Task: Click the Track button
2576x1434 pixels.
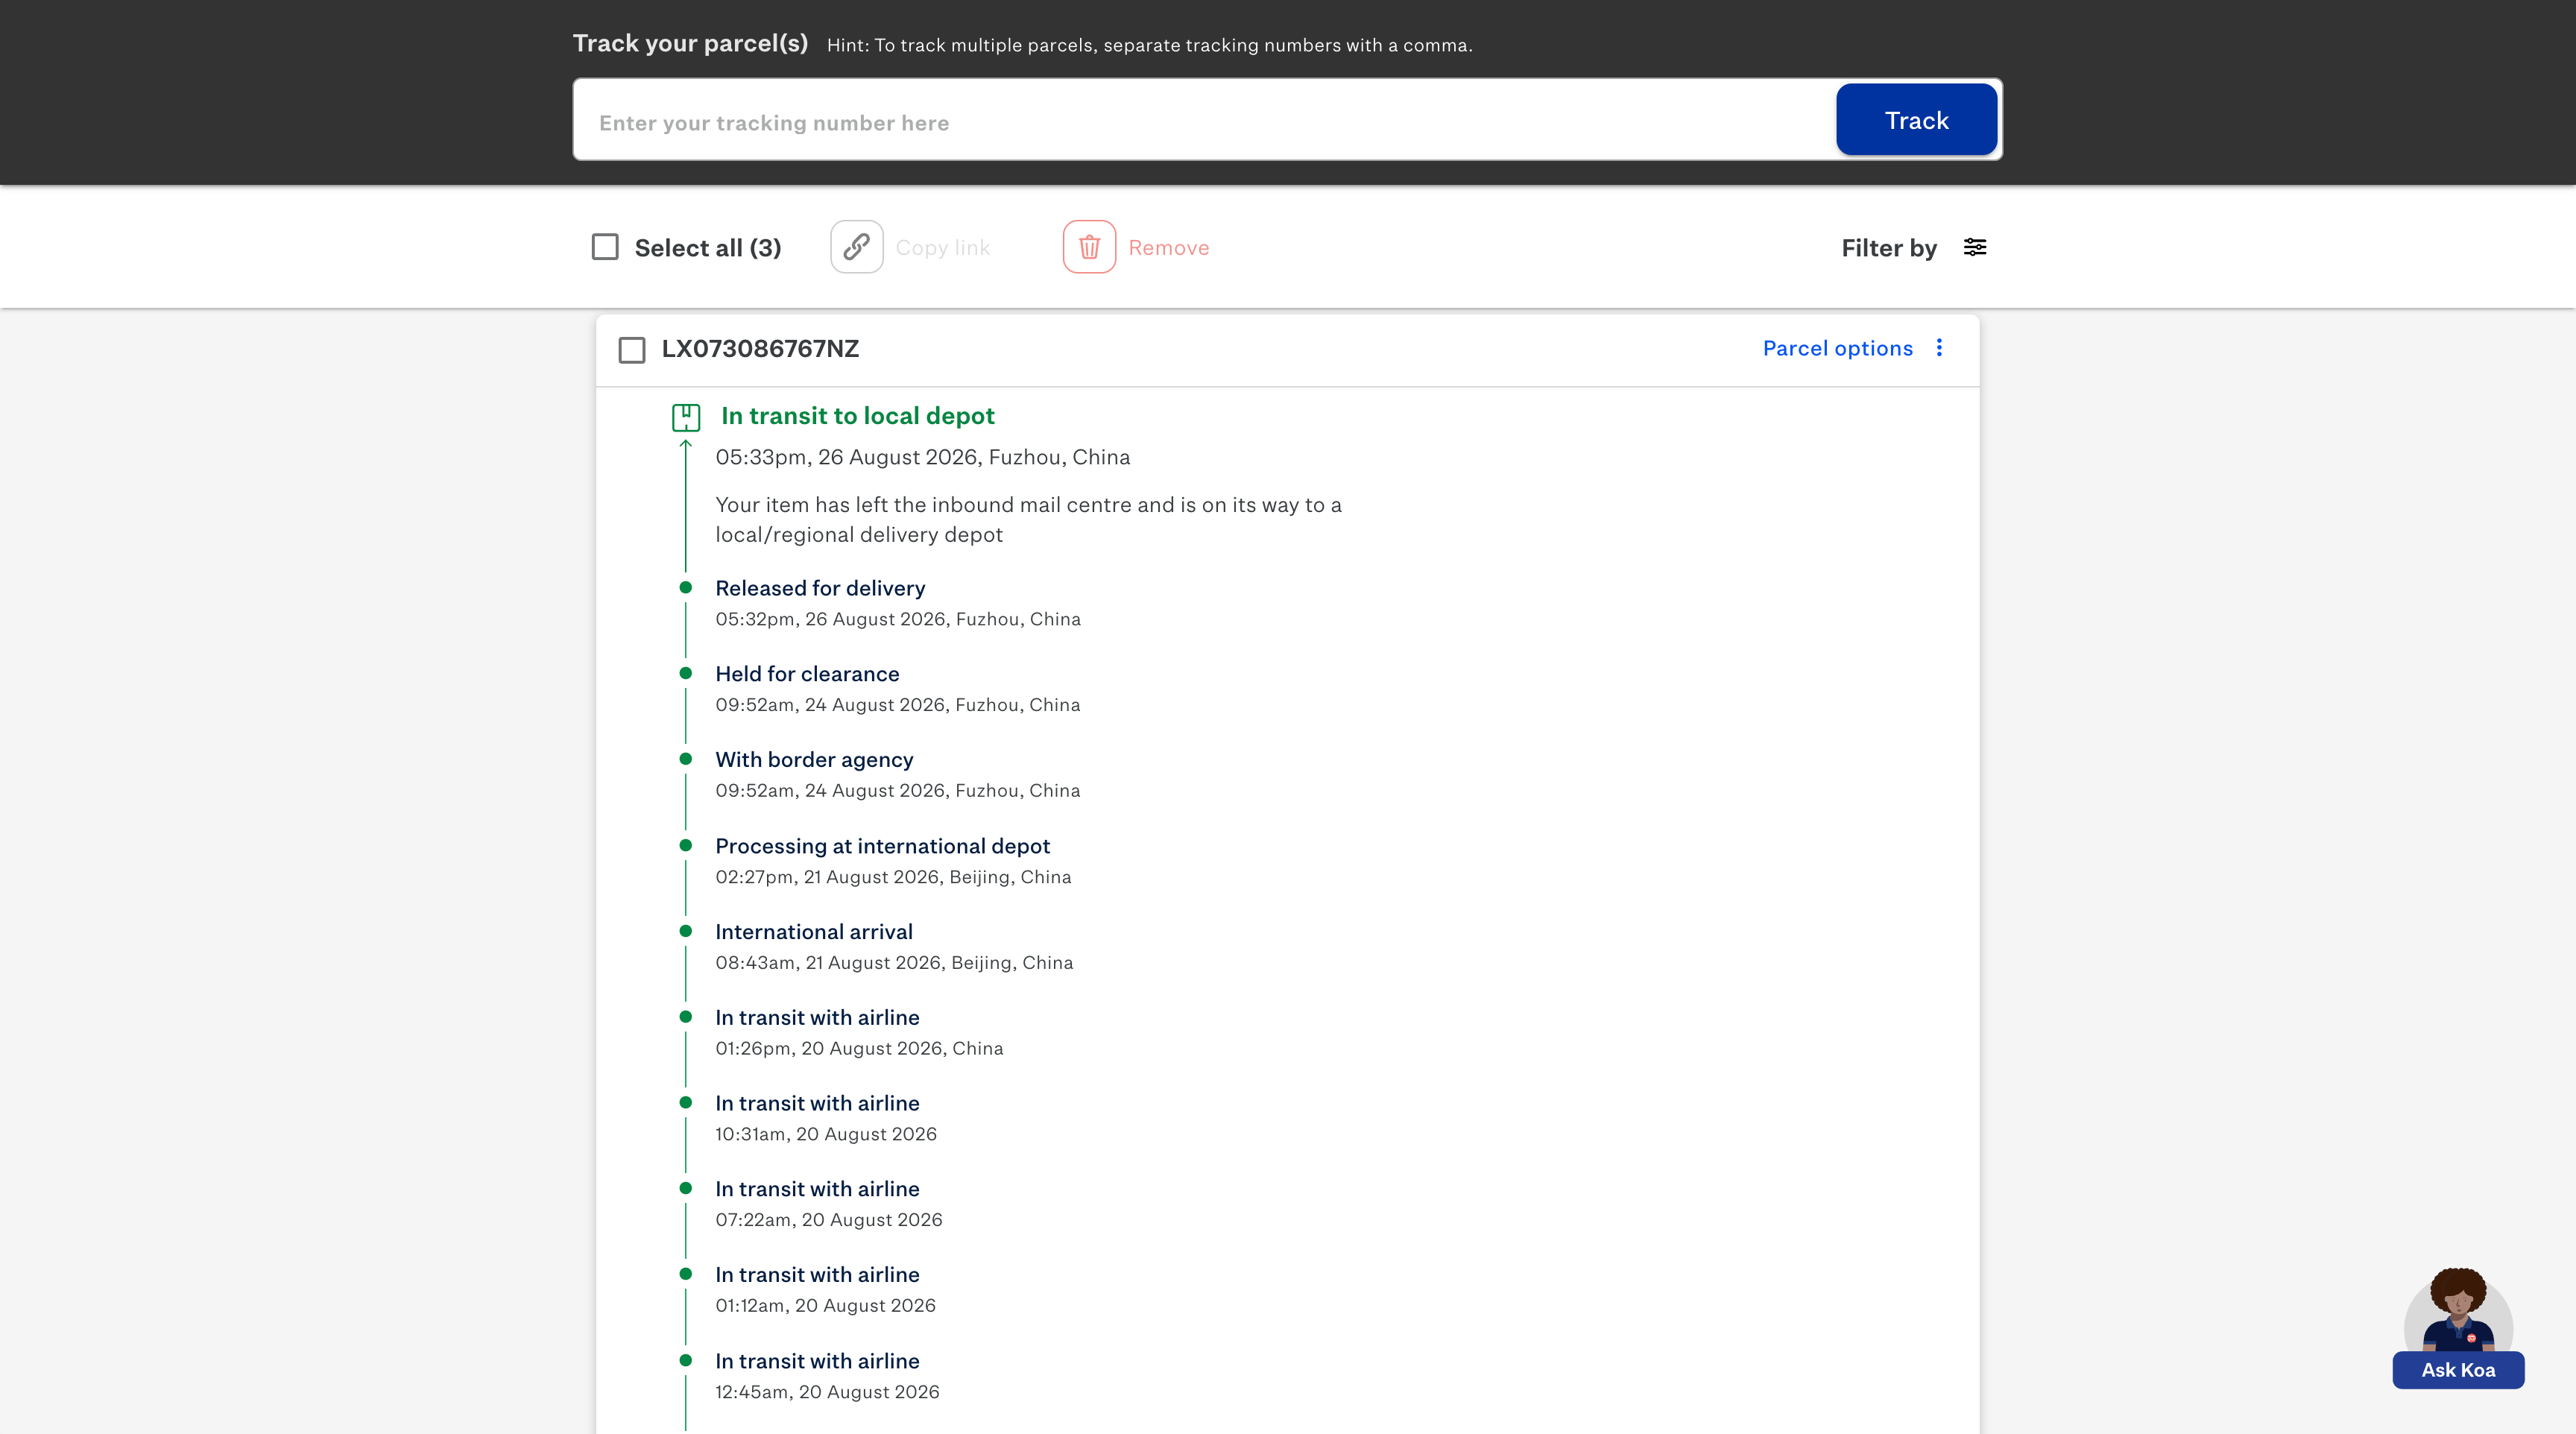Action: tap(1916, 120)
